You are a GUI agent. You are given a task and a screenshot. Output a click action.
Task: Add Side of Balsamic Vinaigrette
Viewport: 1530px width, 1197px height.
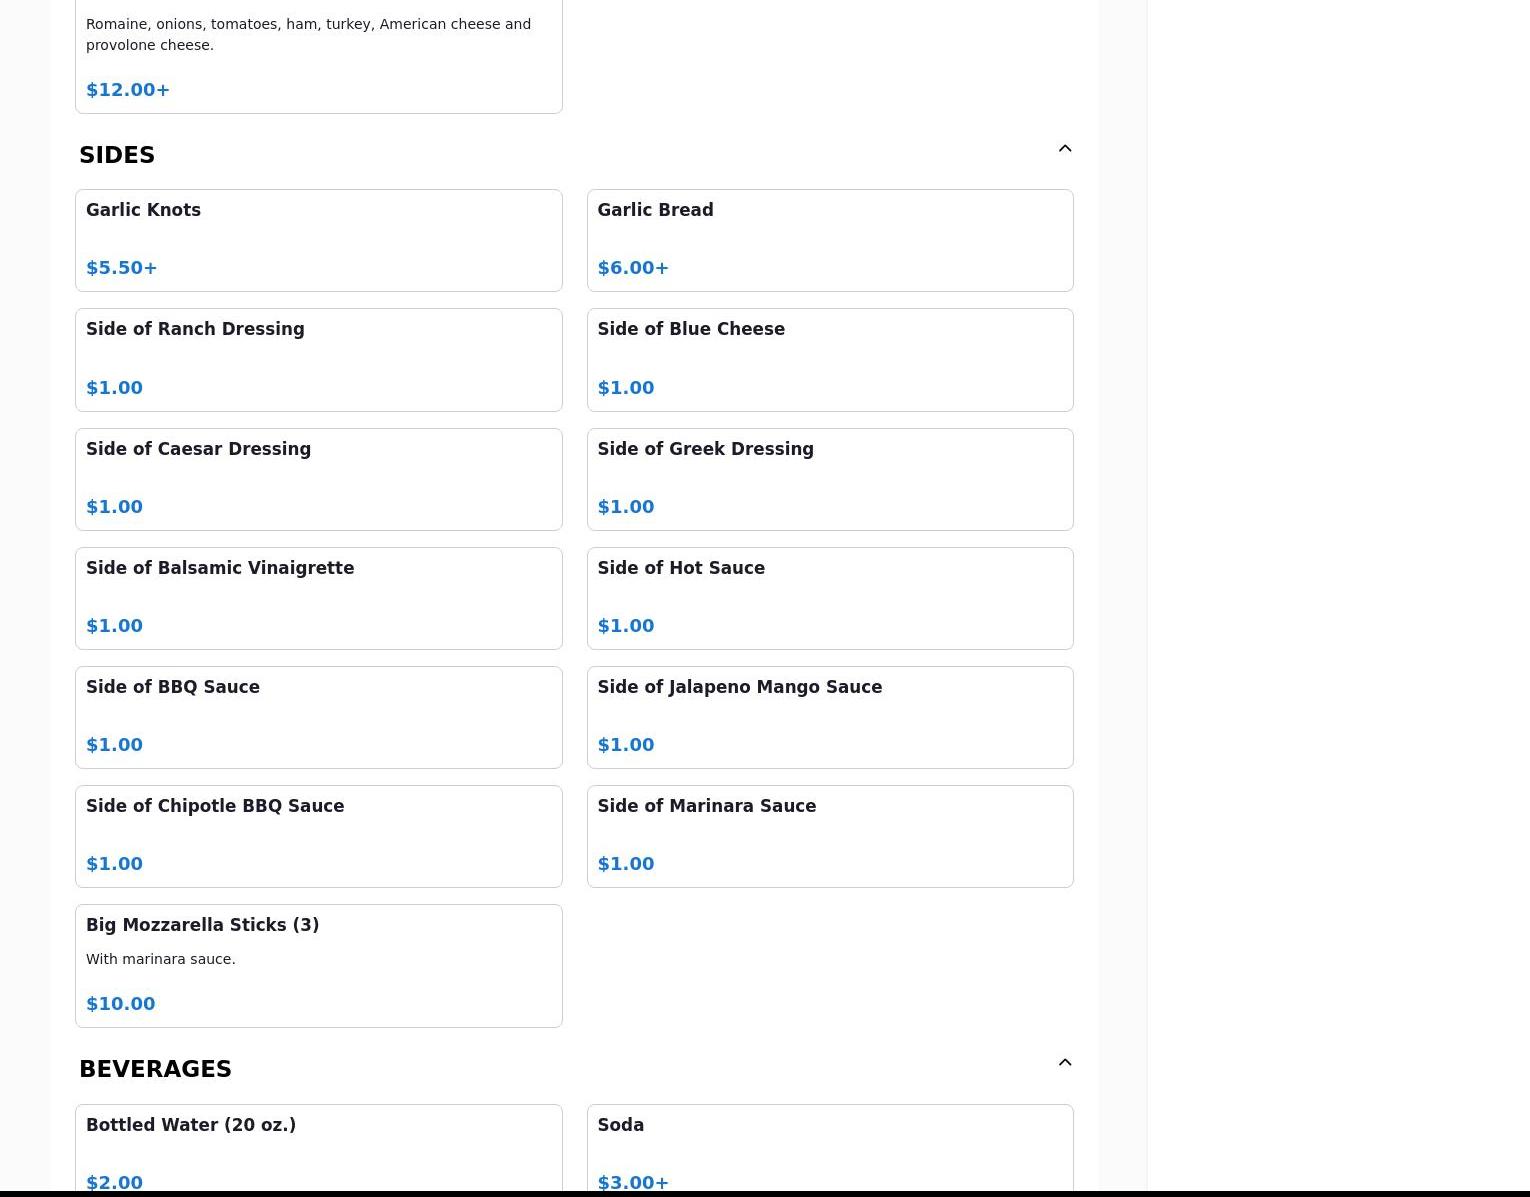pyautogui.click(x=319, y=599)
